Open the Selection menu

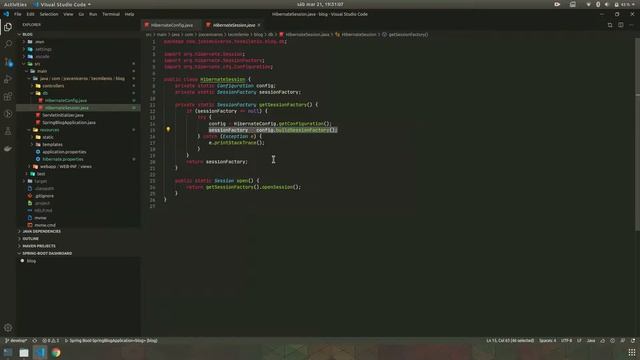pos(49,14)
